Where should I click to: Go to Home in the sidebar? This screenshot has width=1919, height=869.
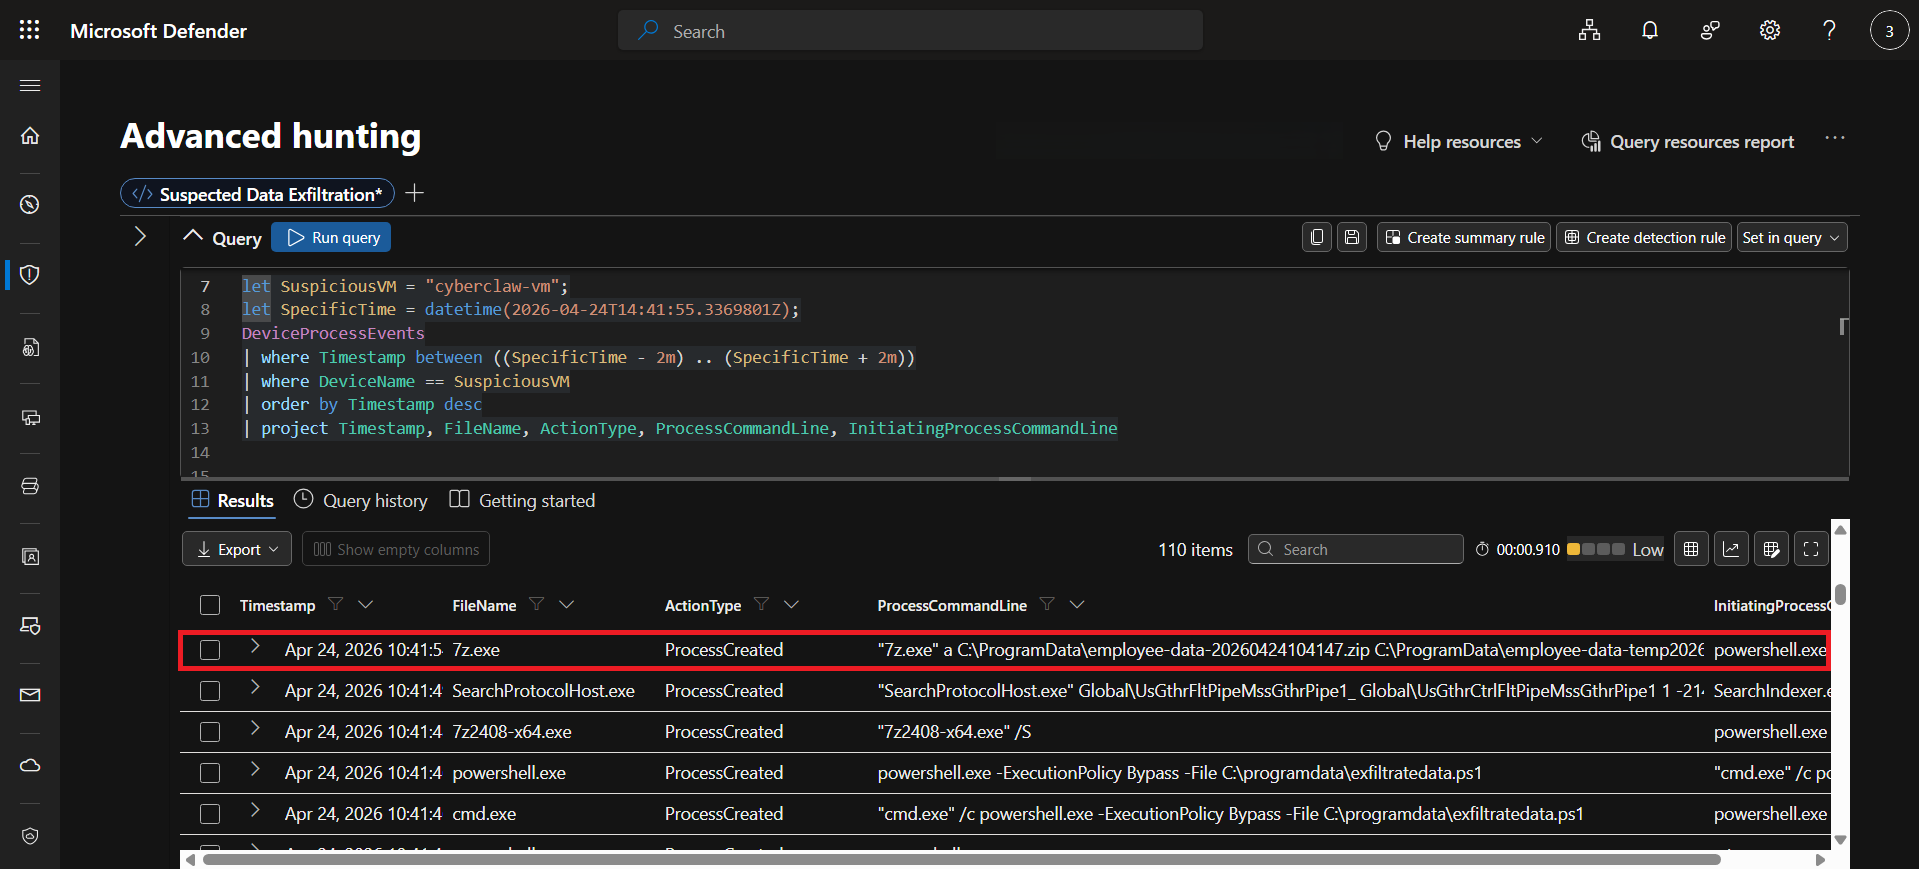(30, 135)
